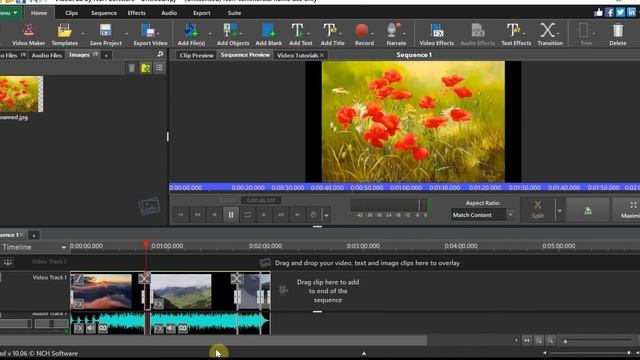Open the Clips menu tab
Screen dimensions: 640x360
pyautogui.click(x=71, y=13)
